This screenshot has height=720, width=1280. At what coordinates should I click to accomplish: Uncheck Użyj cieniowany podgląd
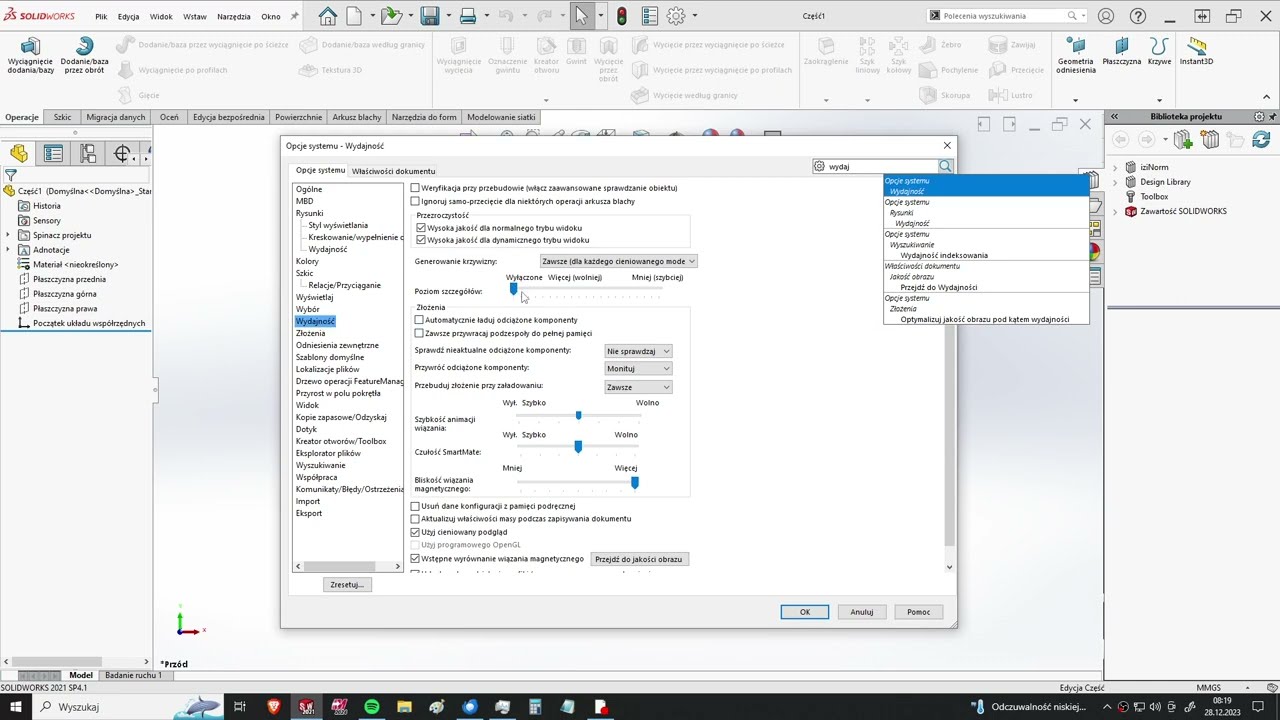pos(416,532)
